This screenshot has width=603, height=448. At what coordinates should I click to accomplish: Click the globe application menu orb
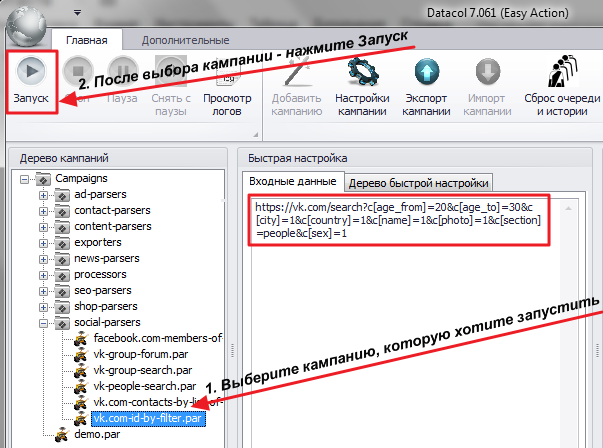point(27,26)
